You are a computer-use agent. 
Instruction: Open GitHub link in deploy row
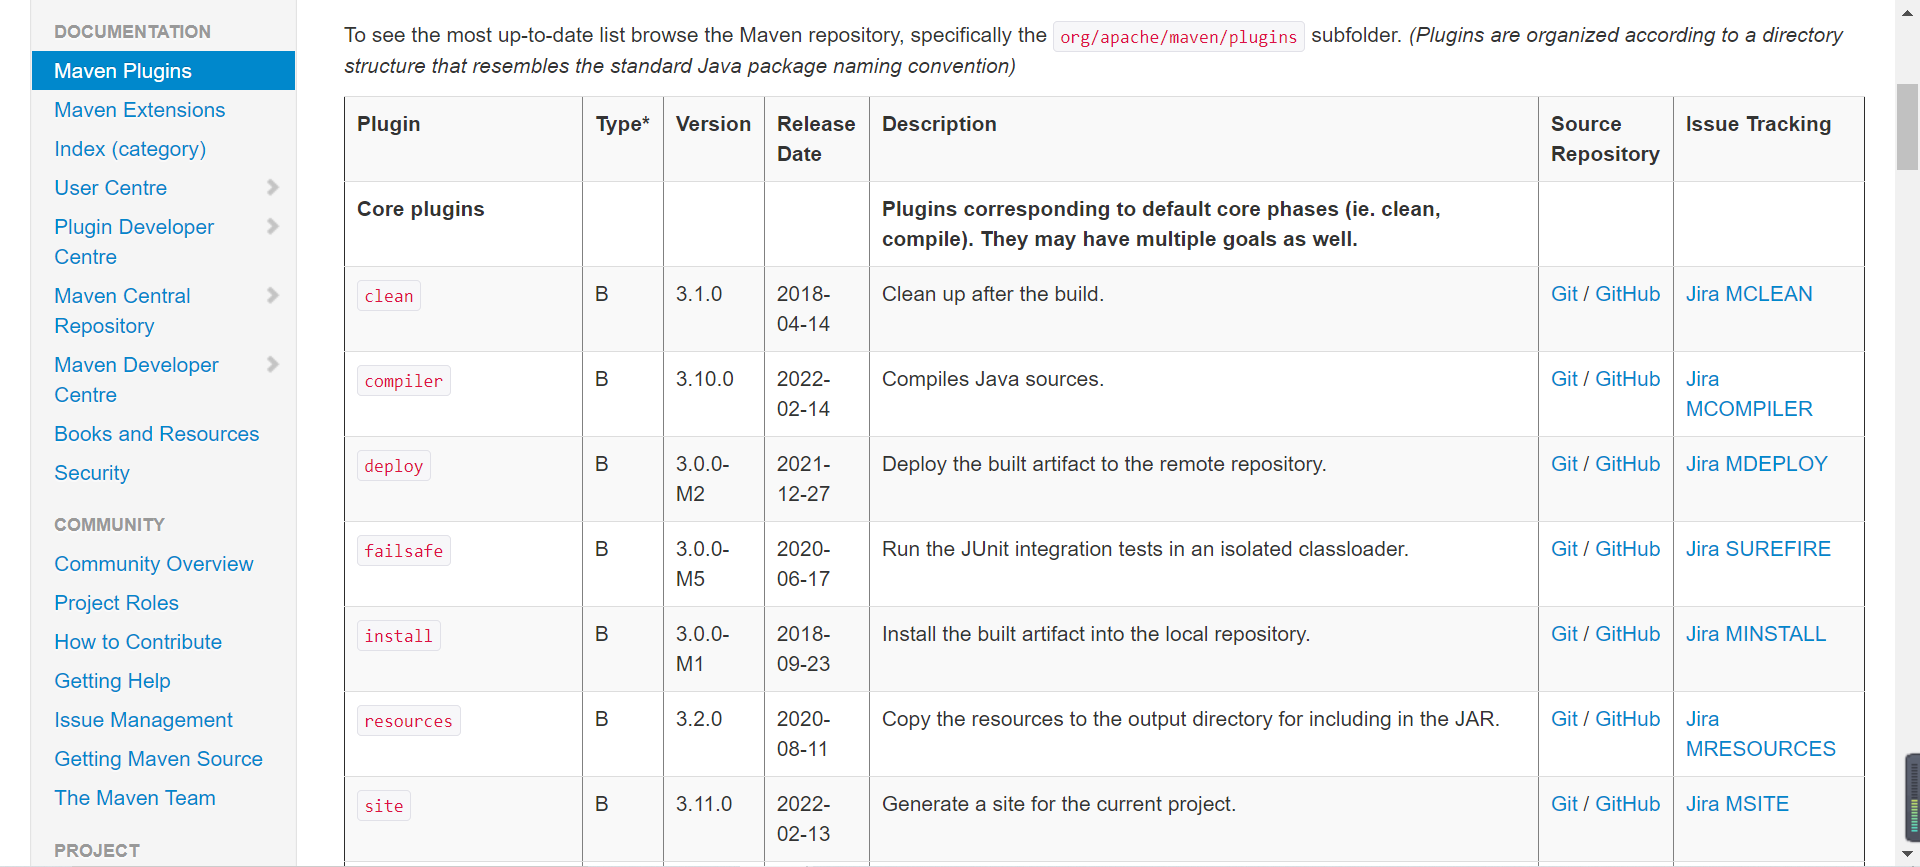click(1627, 464)
